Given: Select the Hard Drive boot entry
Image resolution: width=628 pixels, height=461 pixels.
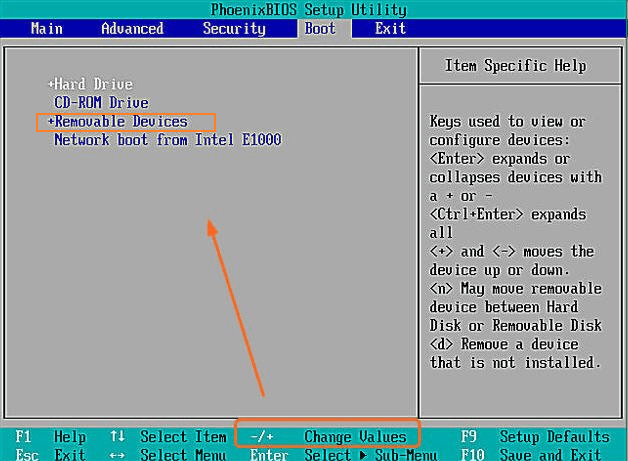Looking at the screenshot, I should pyautogui.click(x=93, y=84).
